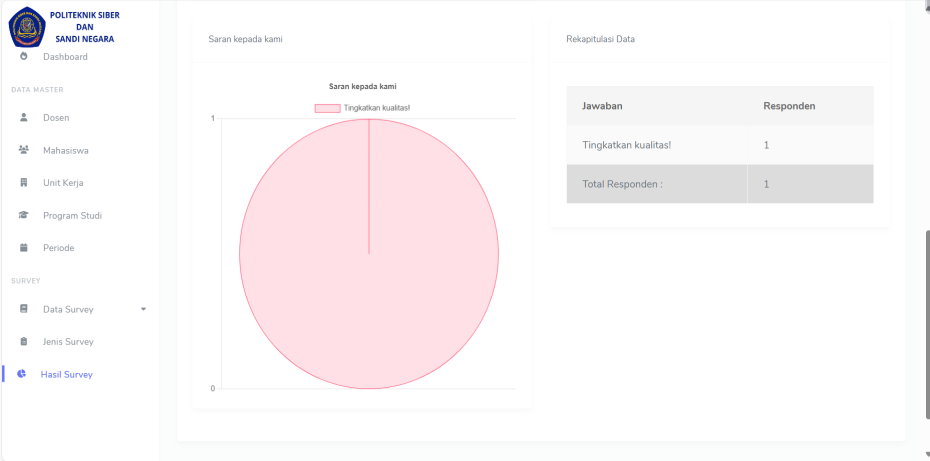
Task: Click the Jawaban column header
Action: point(603,105)
